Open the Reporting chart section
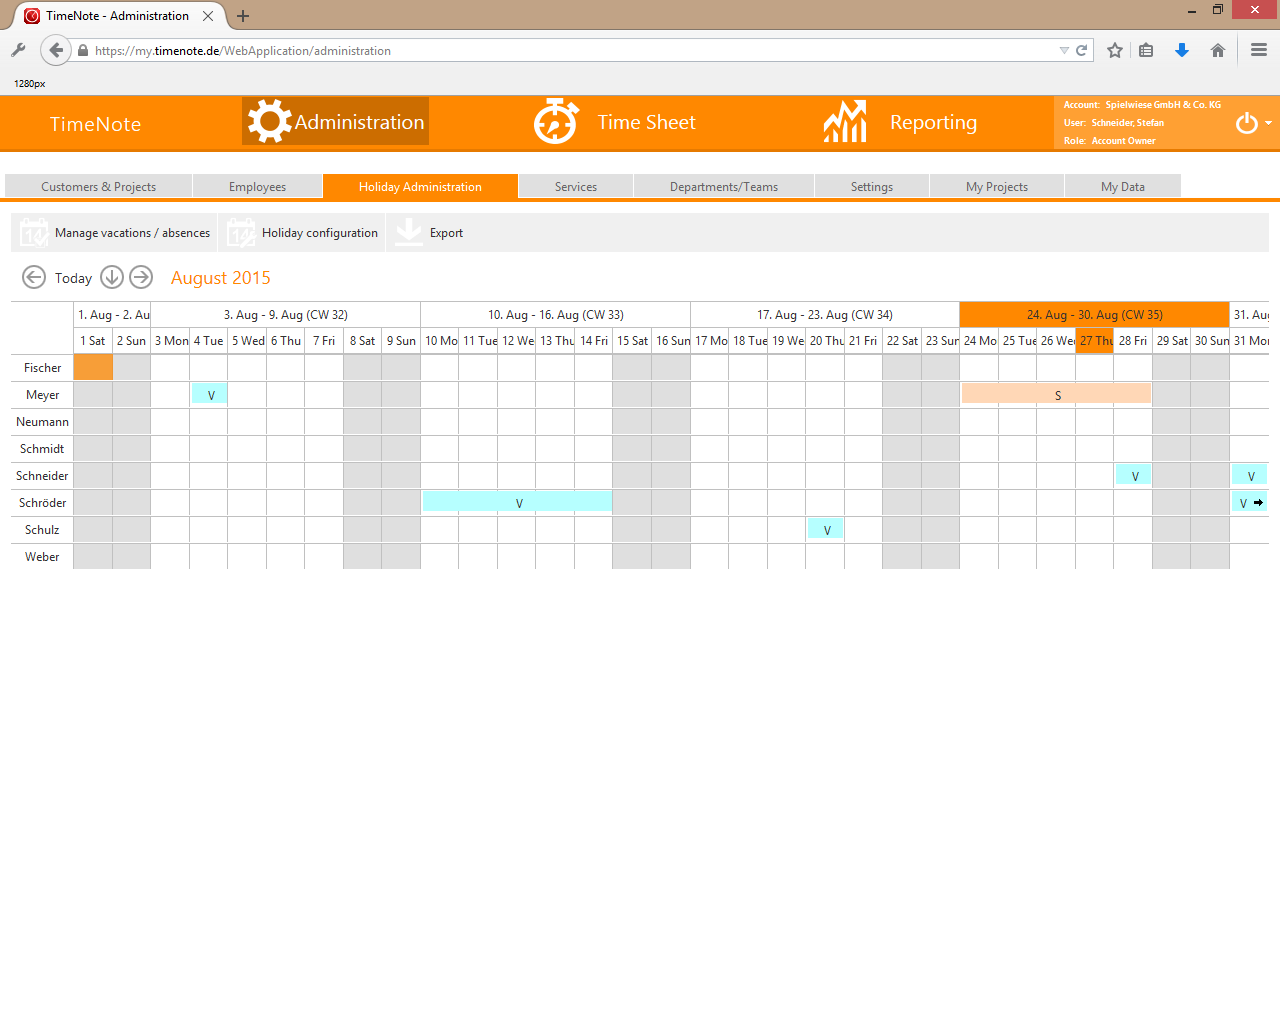Screen dimensions: 1280x1024 tap(900, 122)
